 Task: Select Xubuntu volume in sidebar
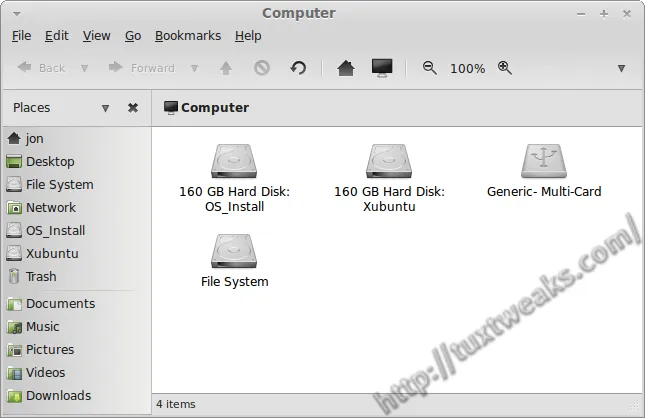[77, 254]
